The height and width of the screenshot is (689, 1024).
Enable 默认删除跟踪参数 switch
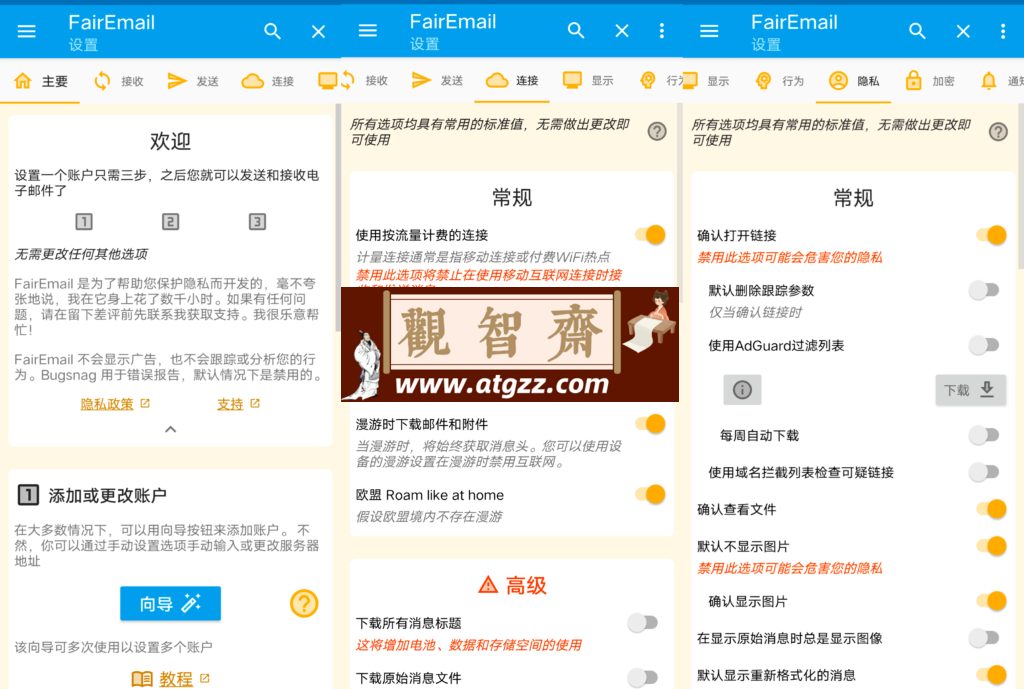984,290
